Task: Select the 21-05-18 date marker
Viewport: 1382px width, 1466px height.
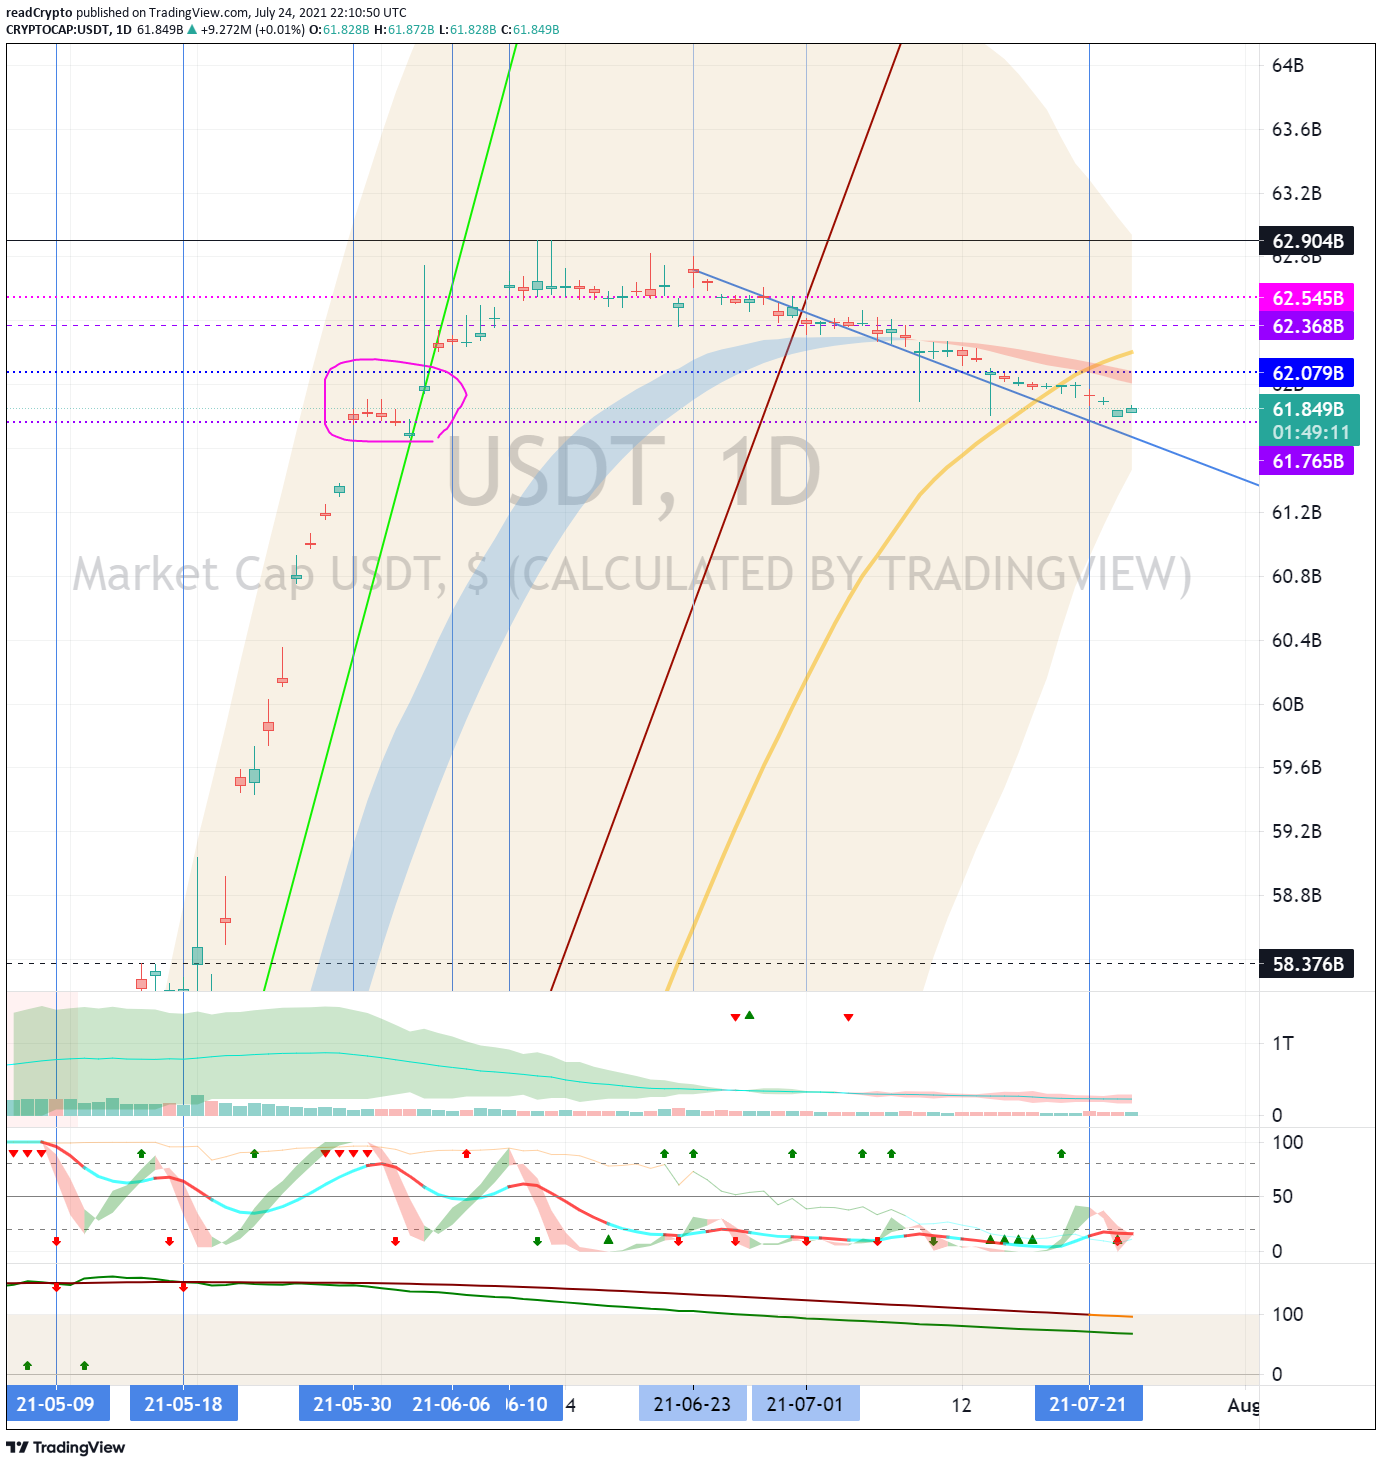Action: point(184,1404)
